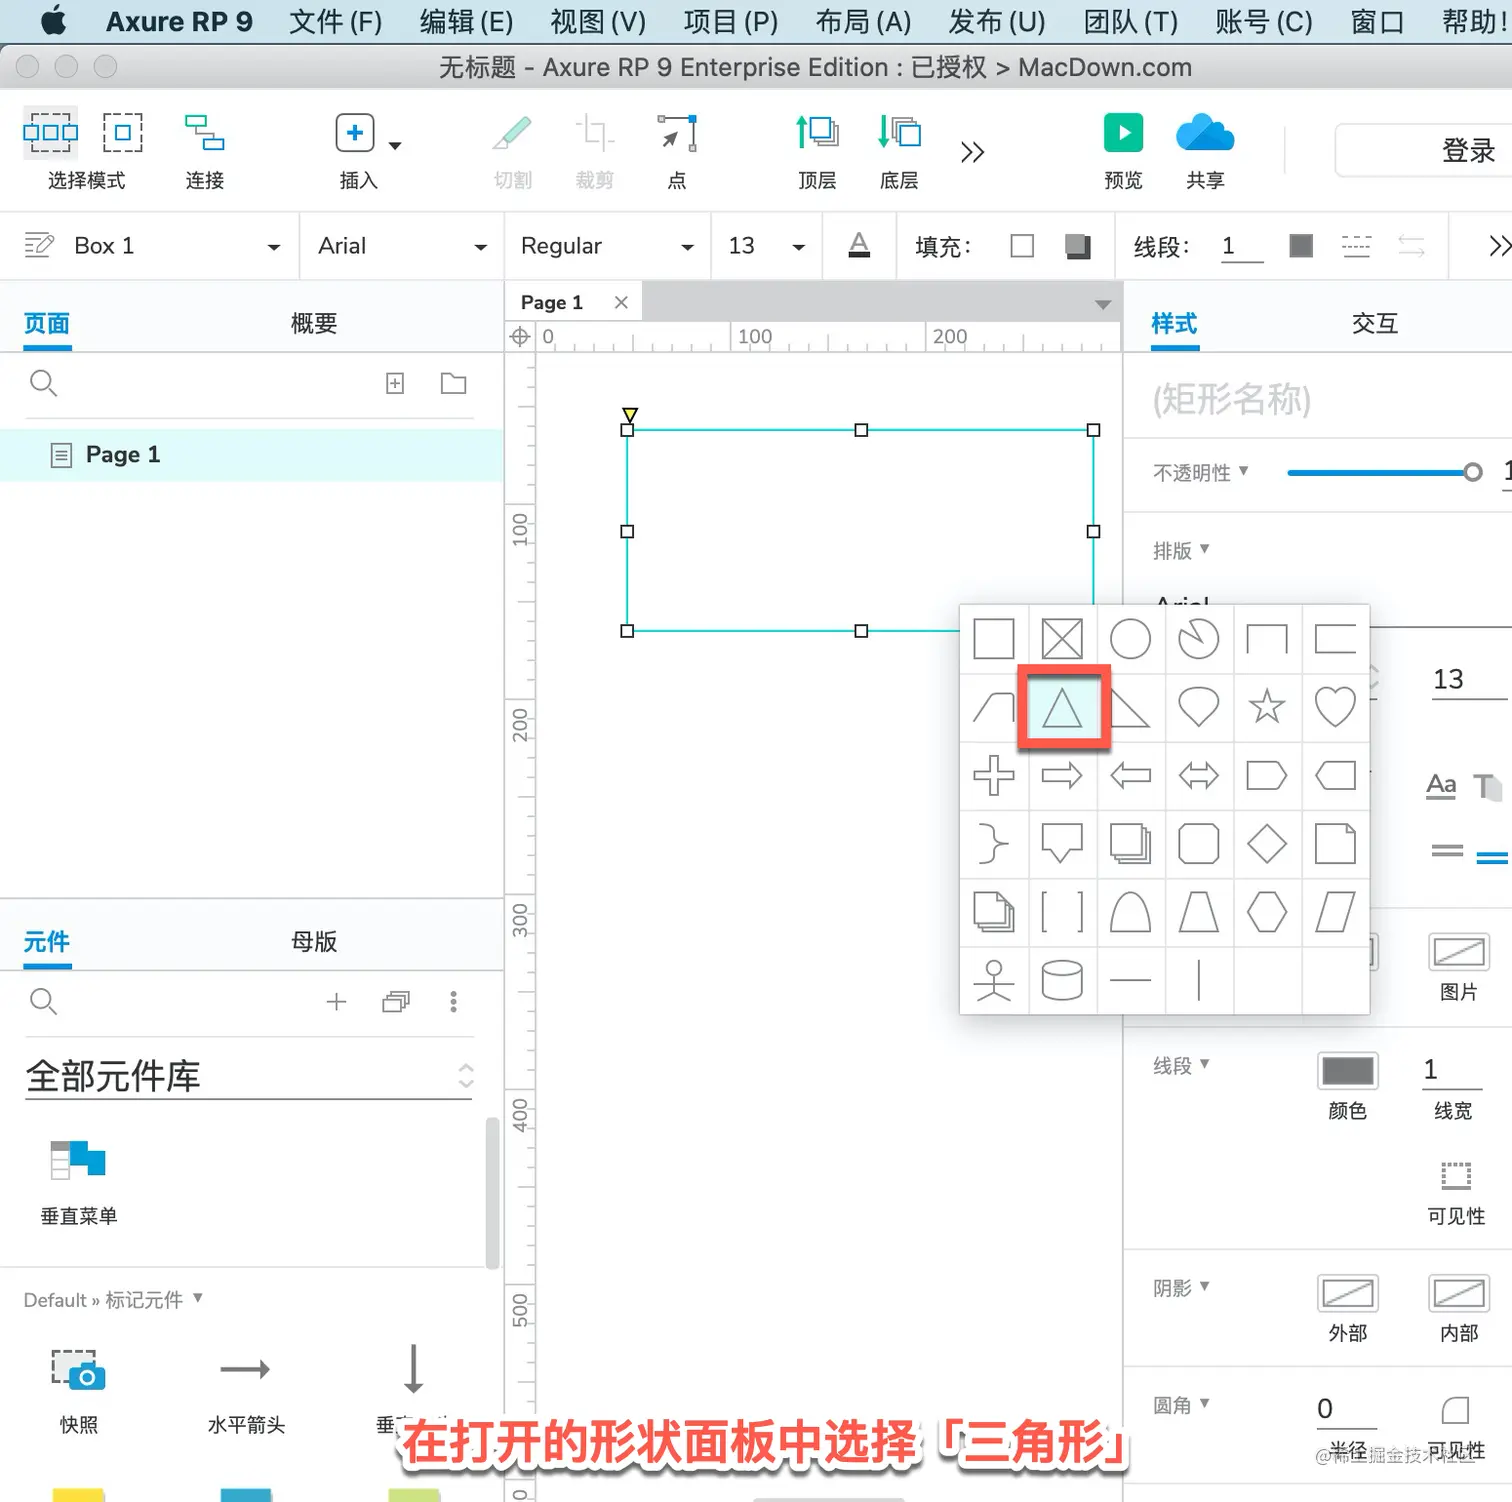Select Page 1 in the pages tree
The height and width of the screenshot is (1502, 1512).
252,455
